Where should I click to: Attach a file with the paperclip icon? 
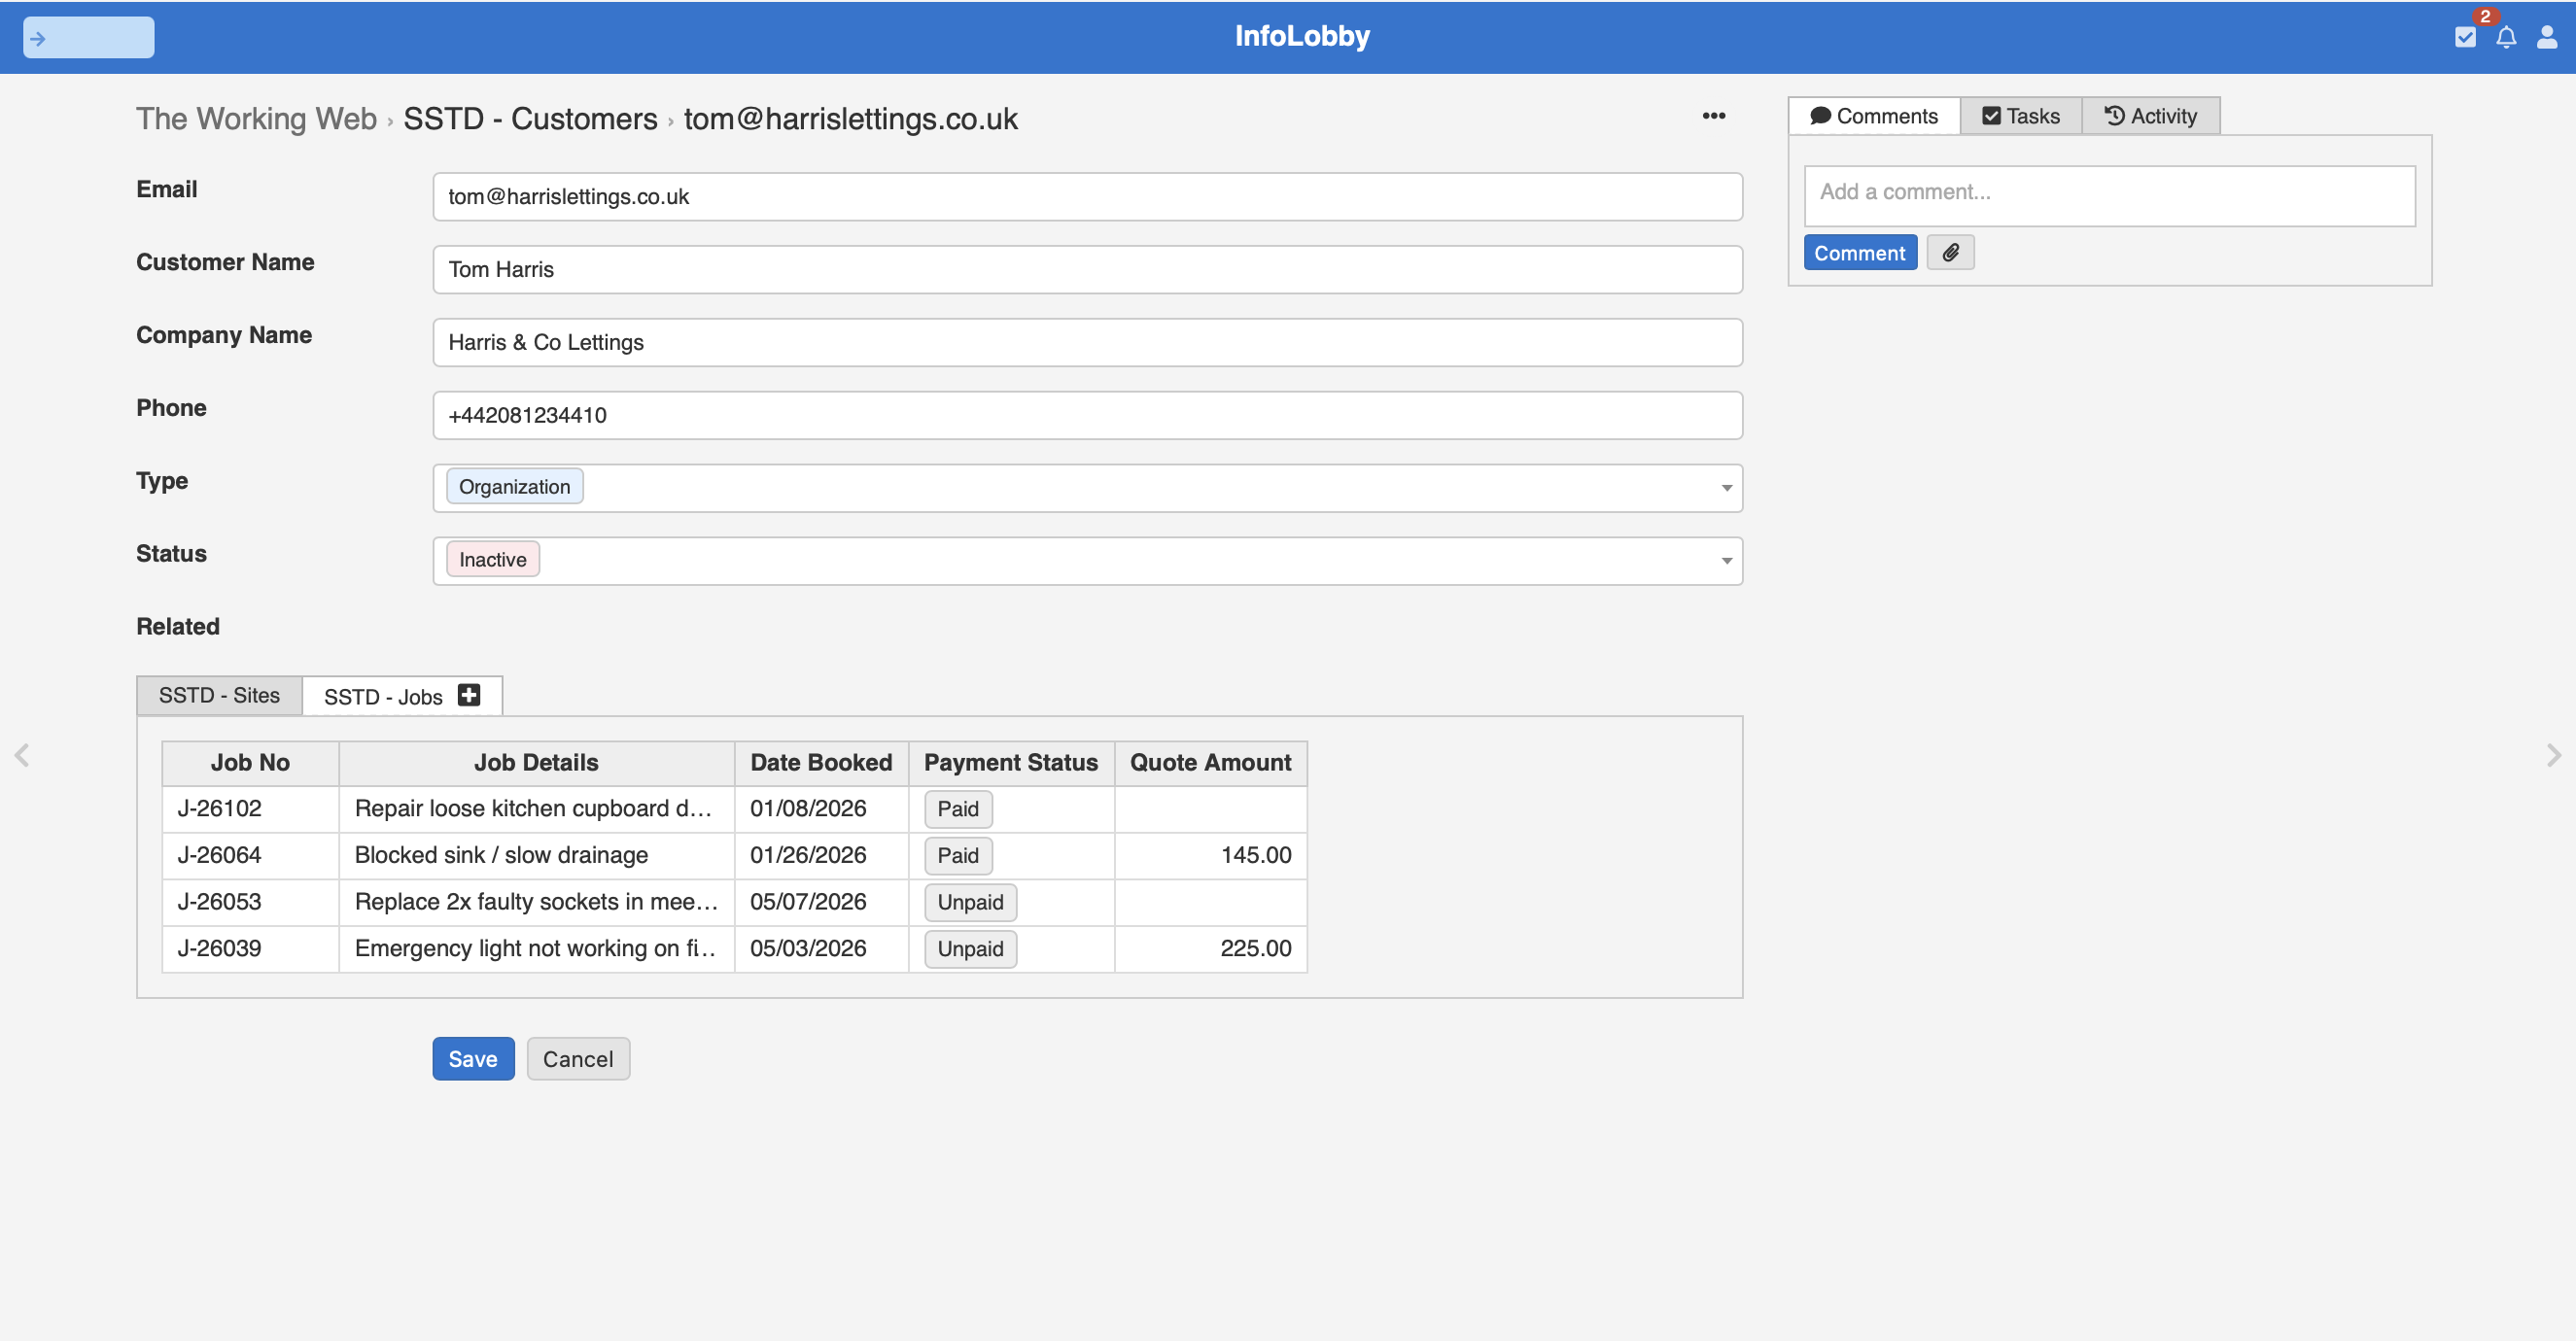click(1950, 253)
